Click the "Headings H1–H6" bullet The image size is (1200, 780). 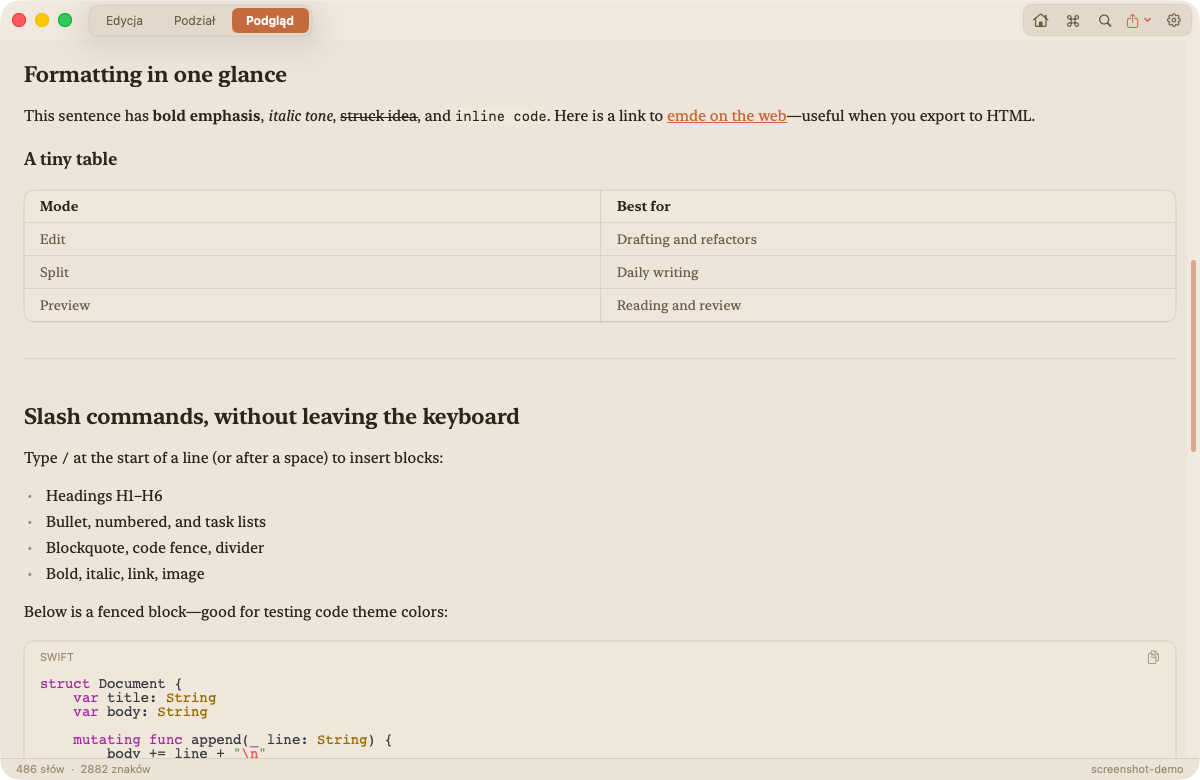tap(104, 496)
